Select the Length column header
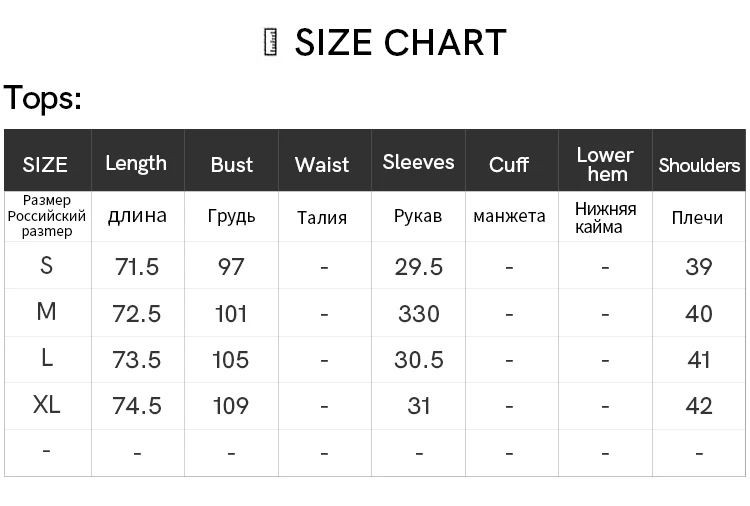750x506 pixels. point(136,164)
